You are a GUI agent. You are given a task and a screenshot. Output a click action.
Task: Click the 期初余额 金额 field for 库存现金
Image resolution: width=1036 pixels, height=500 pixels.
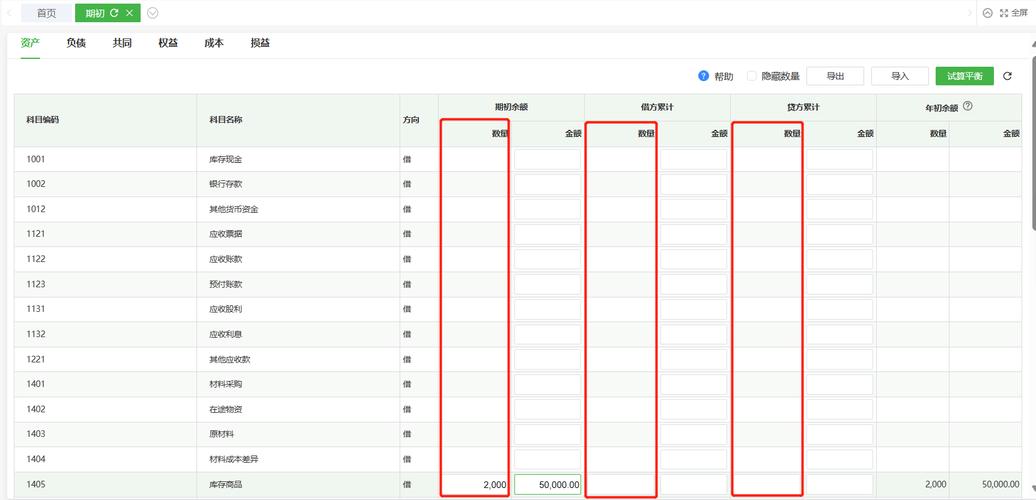547,159
